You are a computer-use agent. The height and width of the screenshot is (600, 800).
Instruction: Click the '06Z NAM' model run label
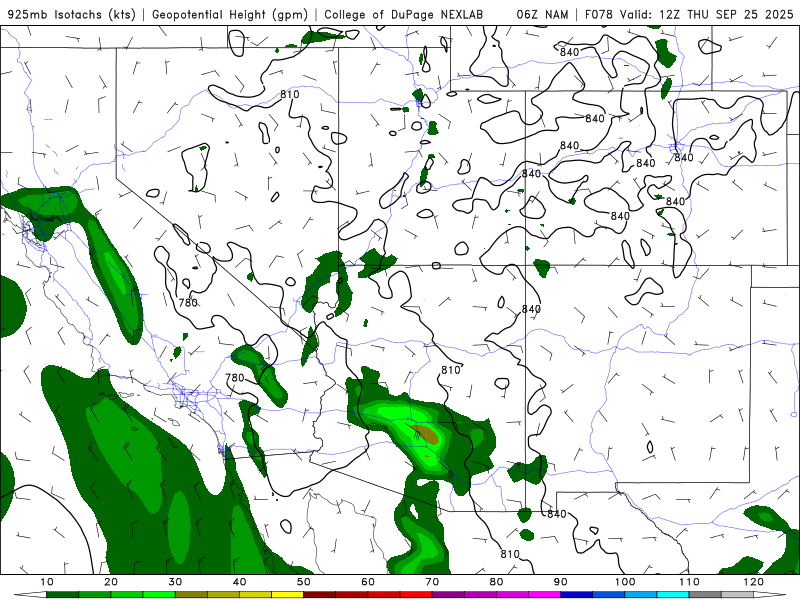coord(542,14)
